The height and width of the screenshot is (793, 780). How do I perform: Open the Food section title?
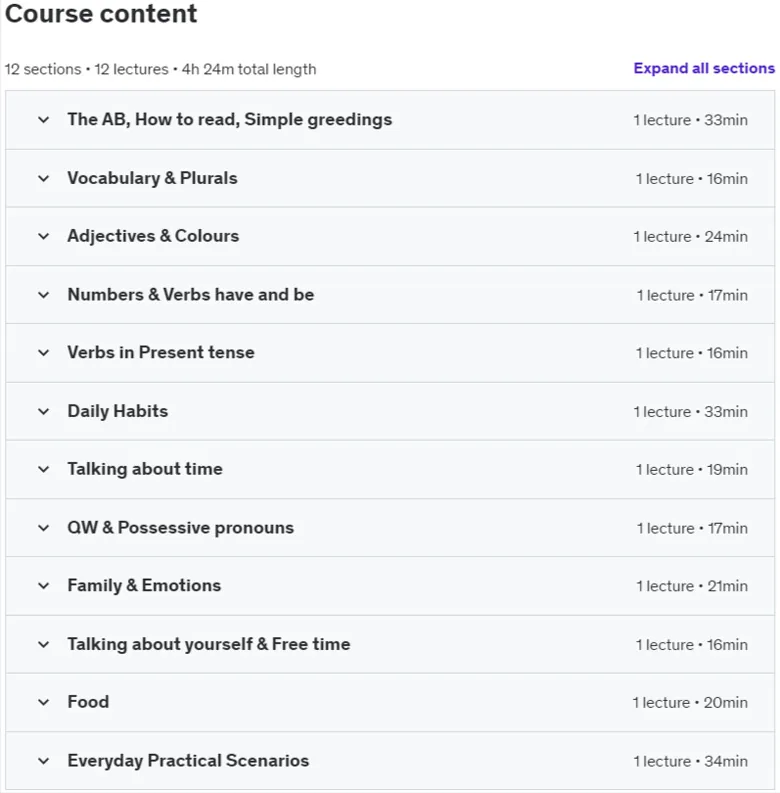coord(88,702)
